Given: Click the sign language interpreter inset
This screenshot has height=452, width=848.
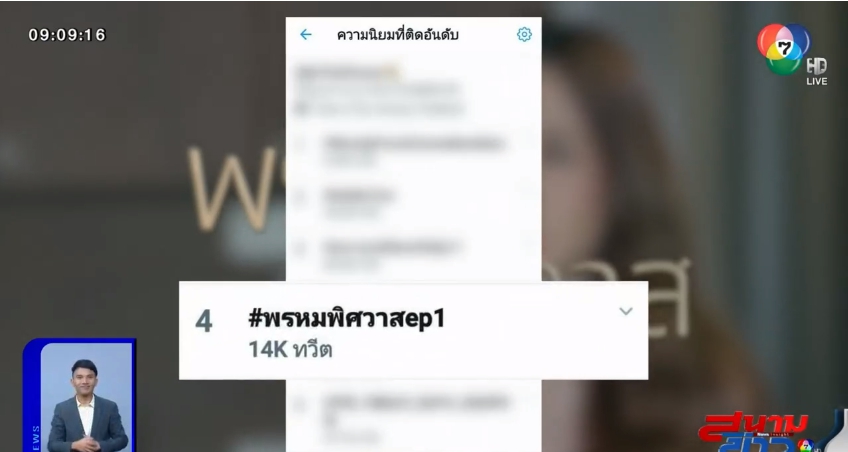Looking at the screenshot, I should 80,396.
